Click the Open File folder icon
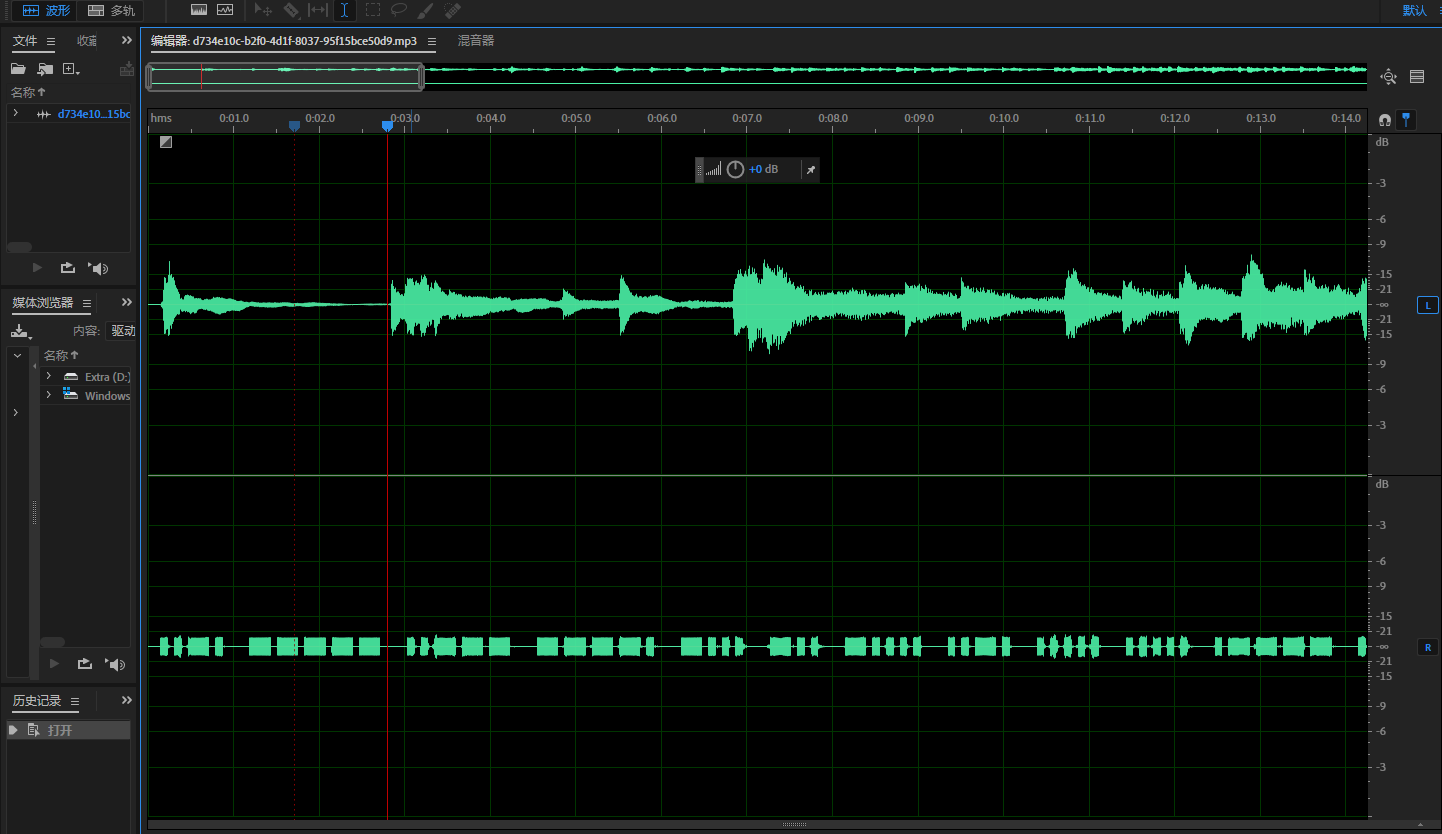The height and width of the screenshot is (834, 1442). (x=18, y=69)
